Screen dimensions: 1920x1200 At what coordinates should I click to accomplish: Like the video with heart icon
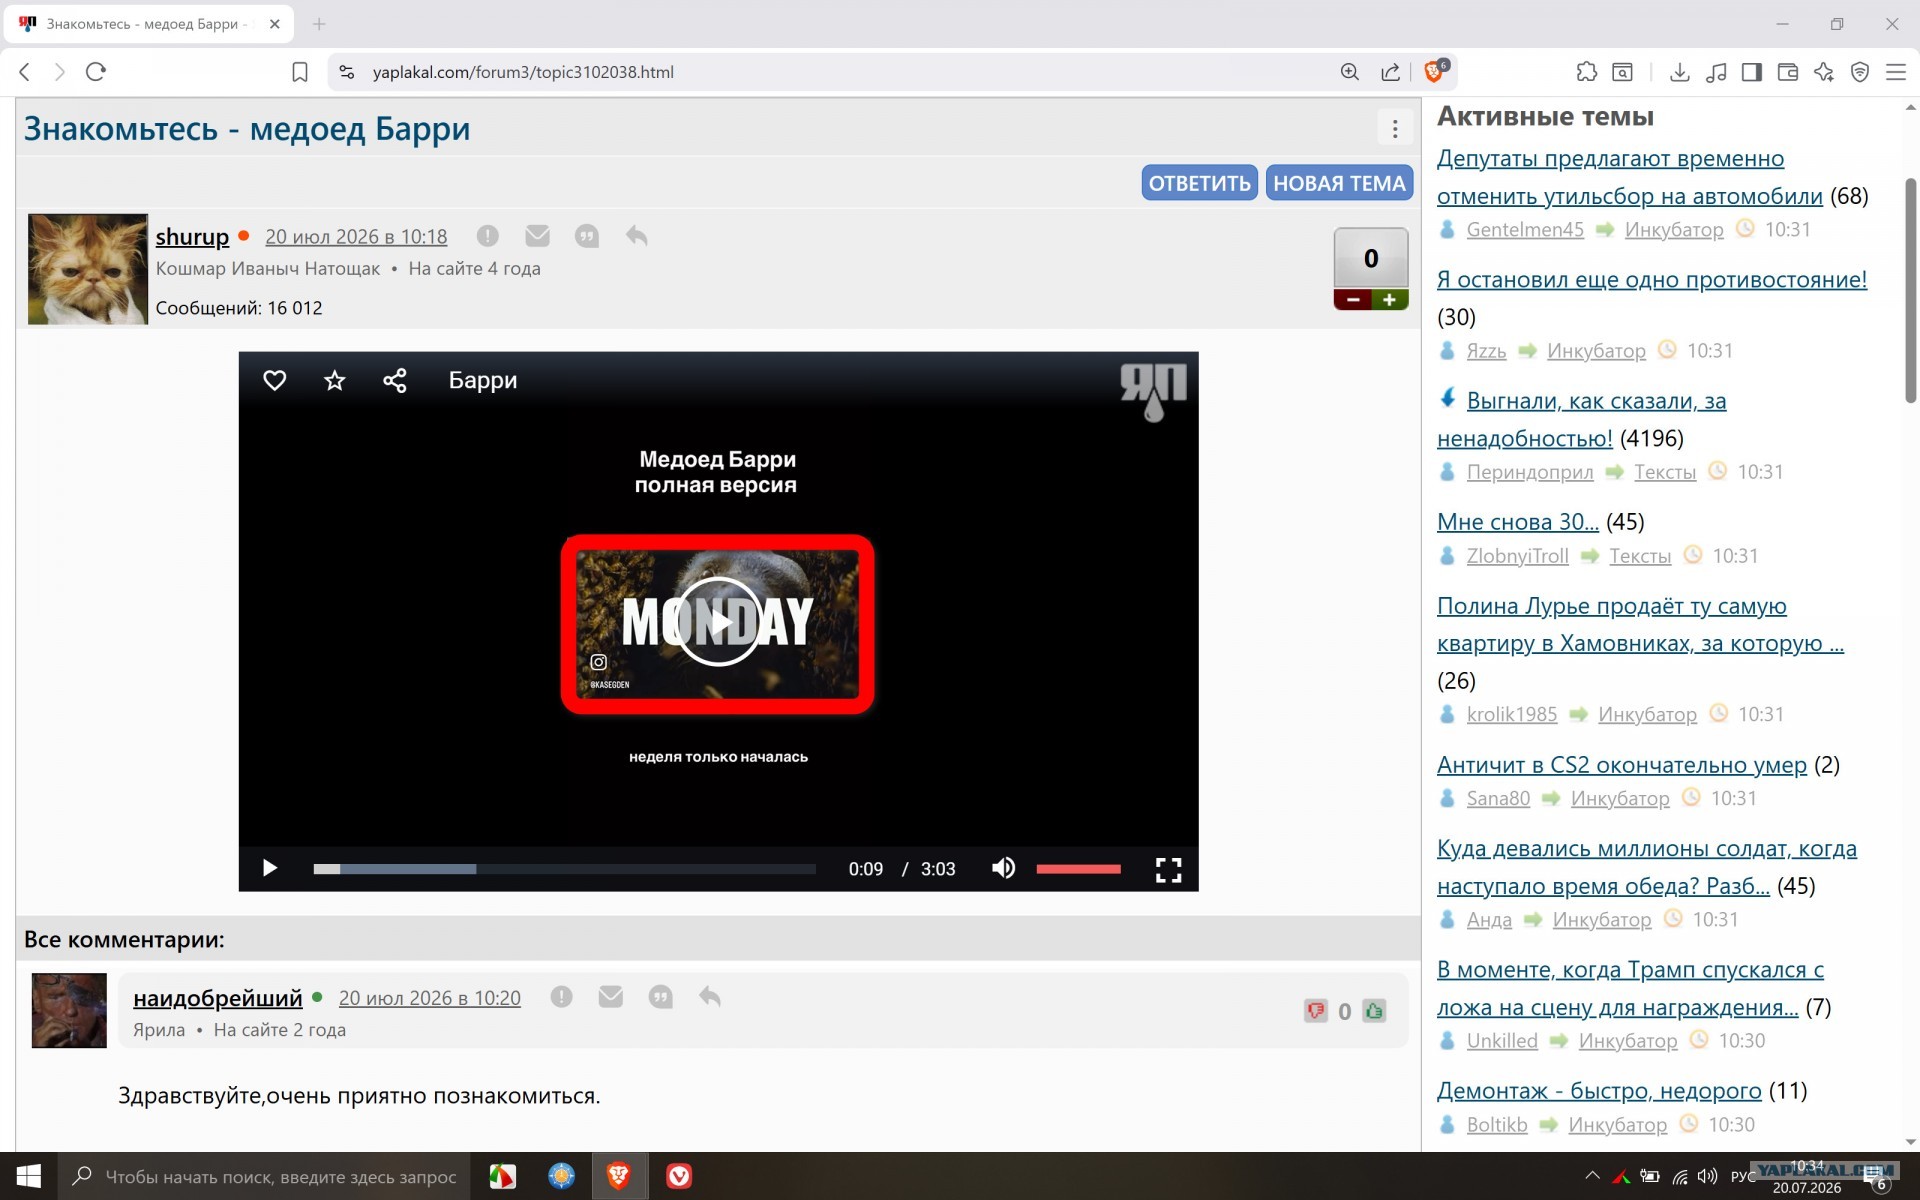click(x=274, y=380)
